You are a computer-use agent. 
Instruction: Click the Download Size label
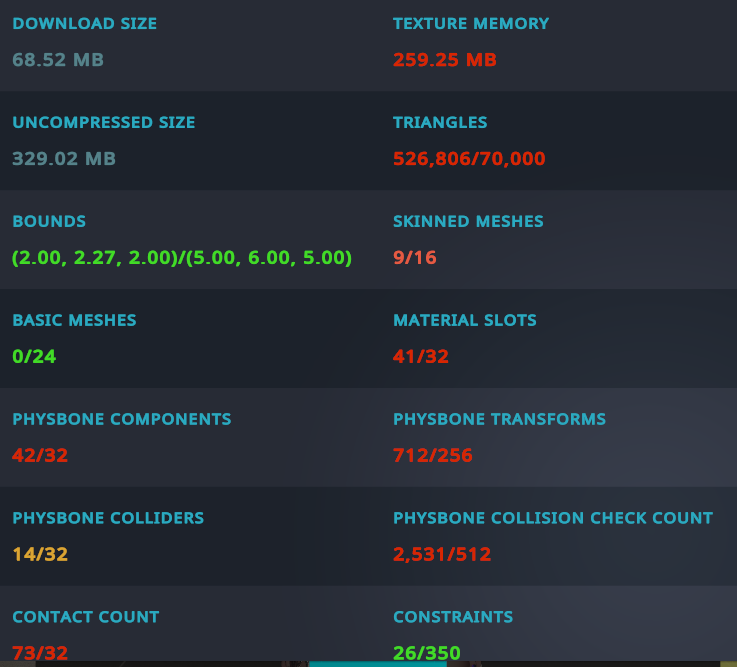[x=84, y=24]
